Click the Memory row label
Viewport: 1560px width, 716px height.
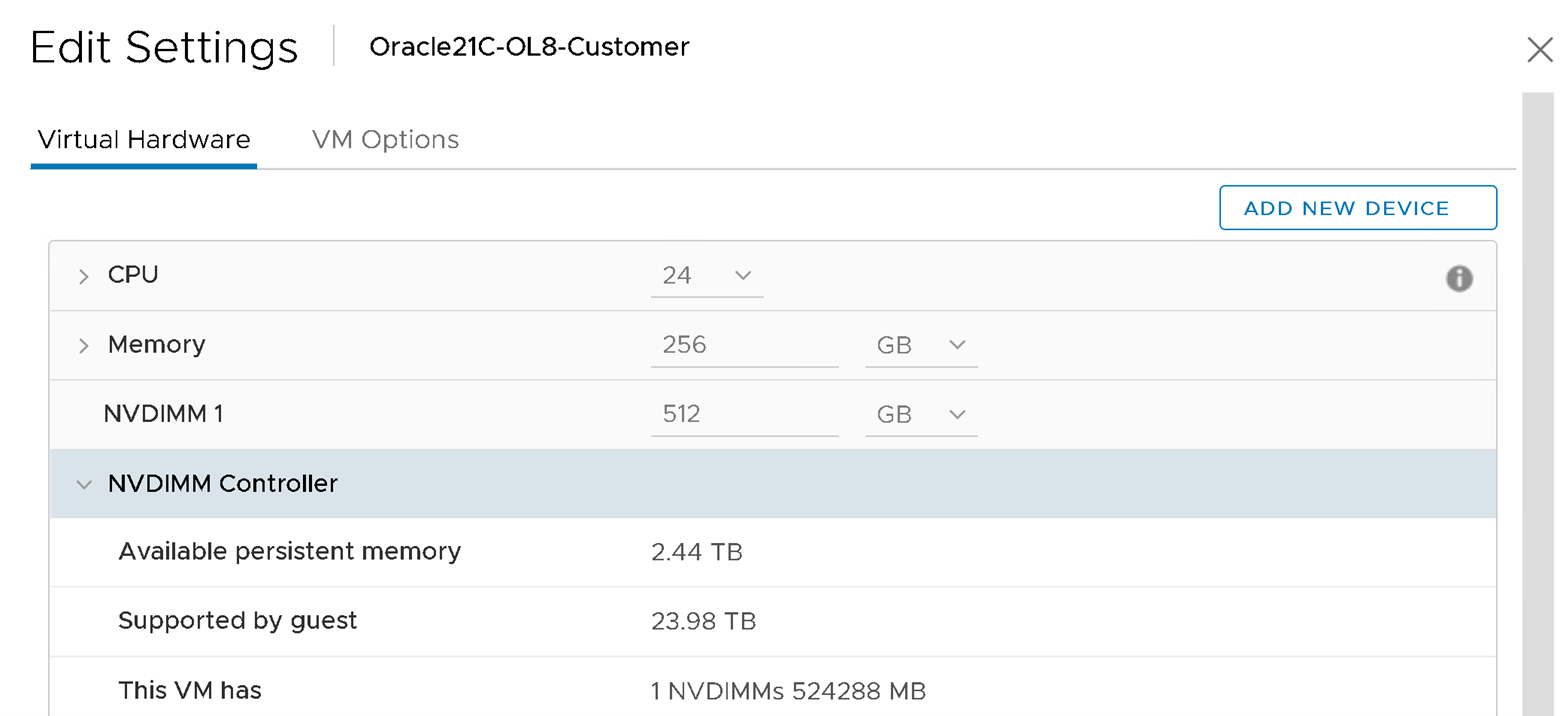pyautogui.click(x=156, y=345)
